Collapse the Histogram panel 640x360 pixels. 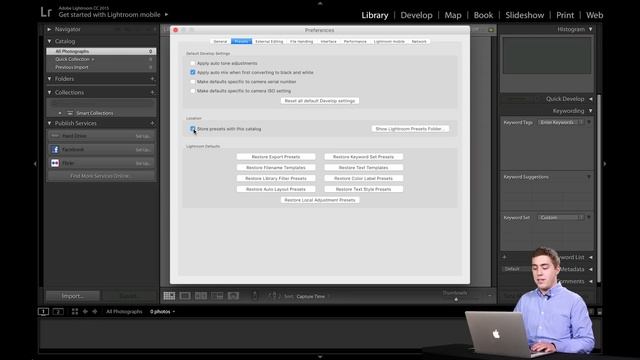[x=590, y=29]
